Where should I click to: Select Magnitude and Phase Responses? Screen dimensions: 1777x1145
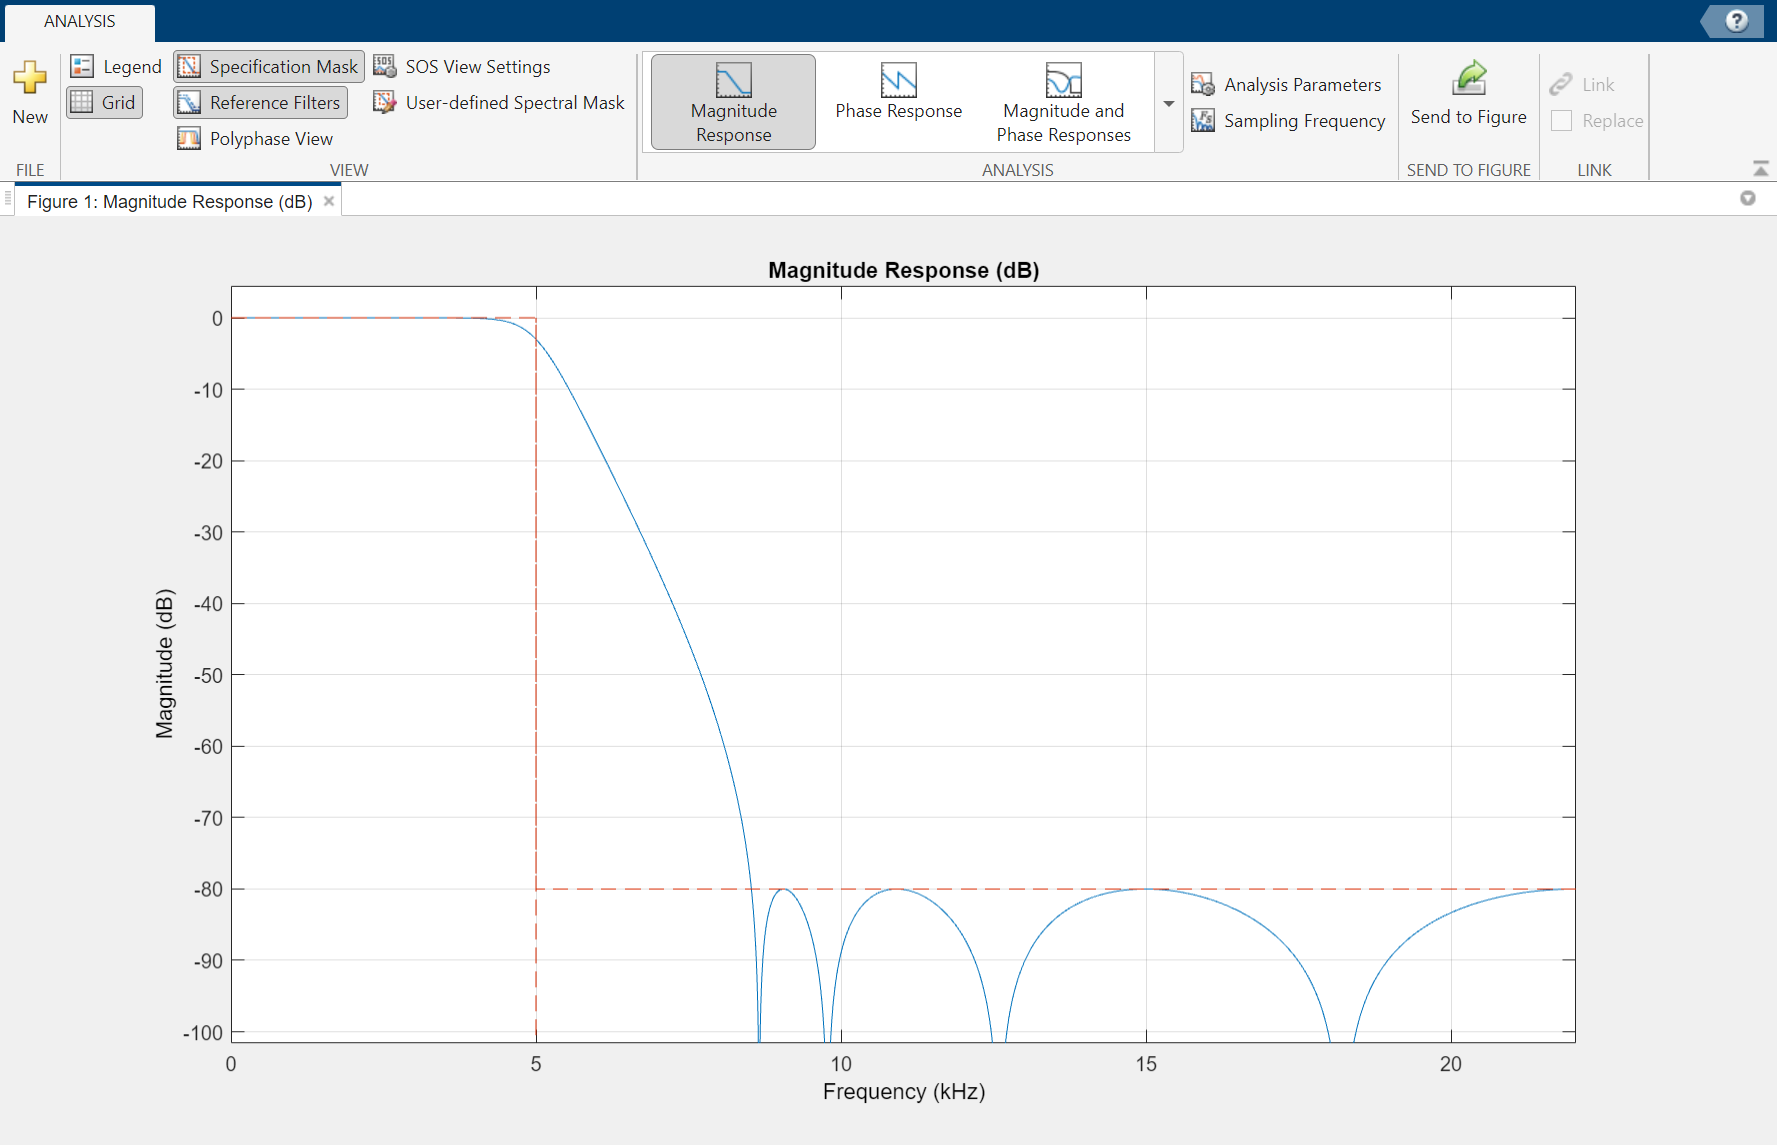1063,102
